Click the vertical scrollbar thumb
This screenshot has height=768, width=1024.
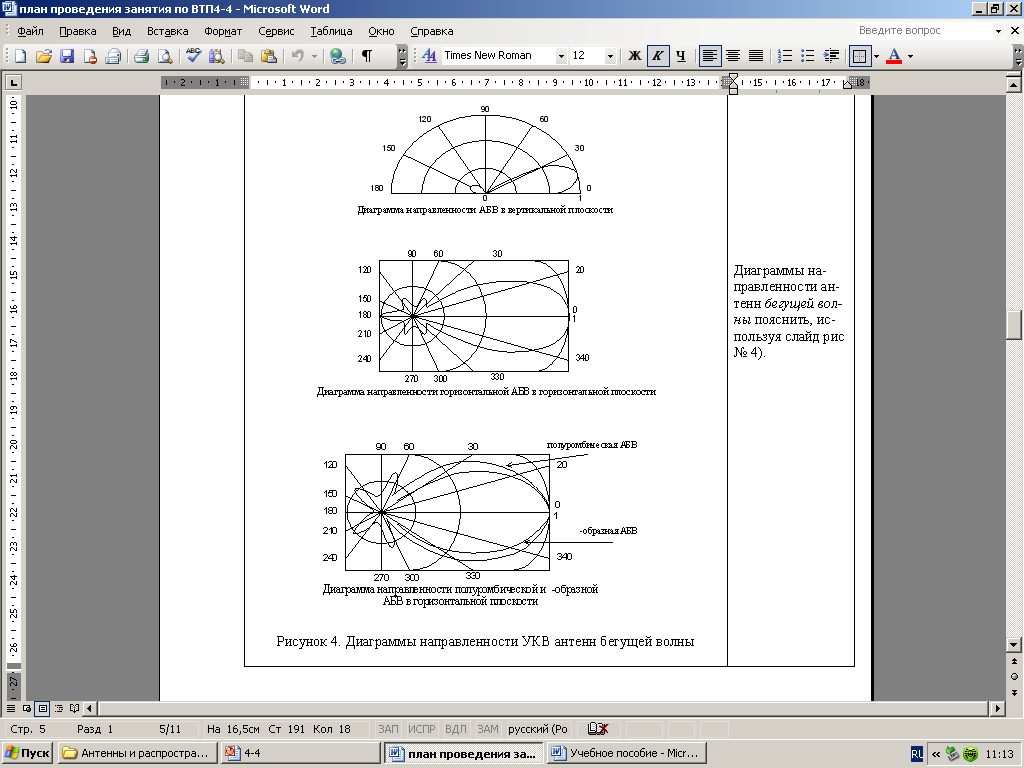[x=1014, y=325]
